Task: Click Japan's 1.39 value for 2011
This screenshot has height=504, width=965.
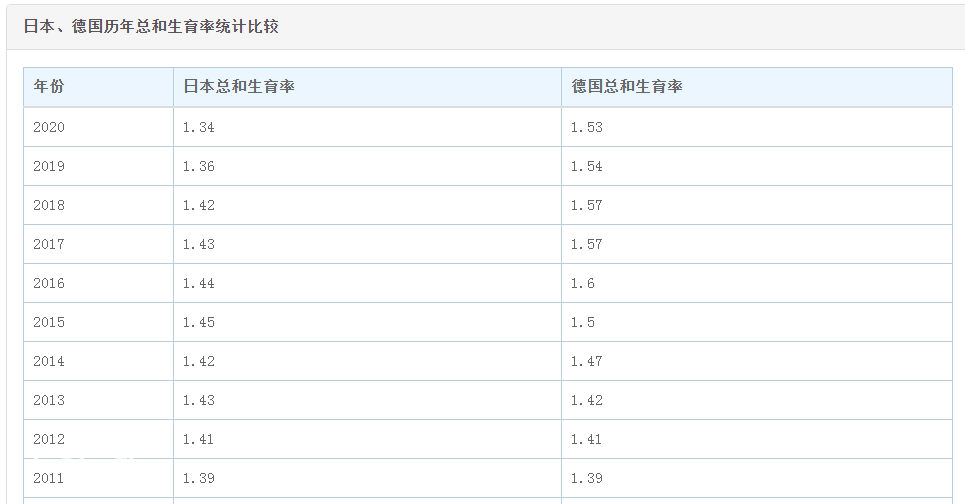Action: [199, 478]
